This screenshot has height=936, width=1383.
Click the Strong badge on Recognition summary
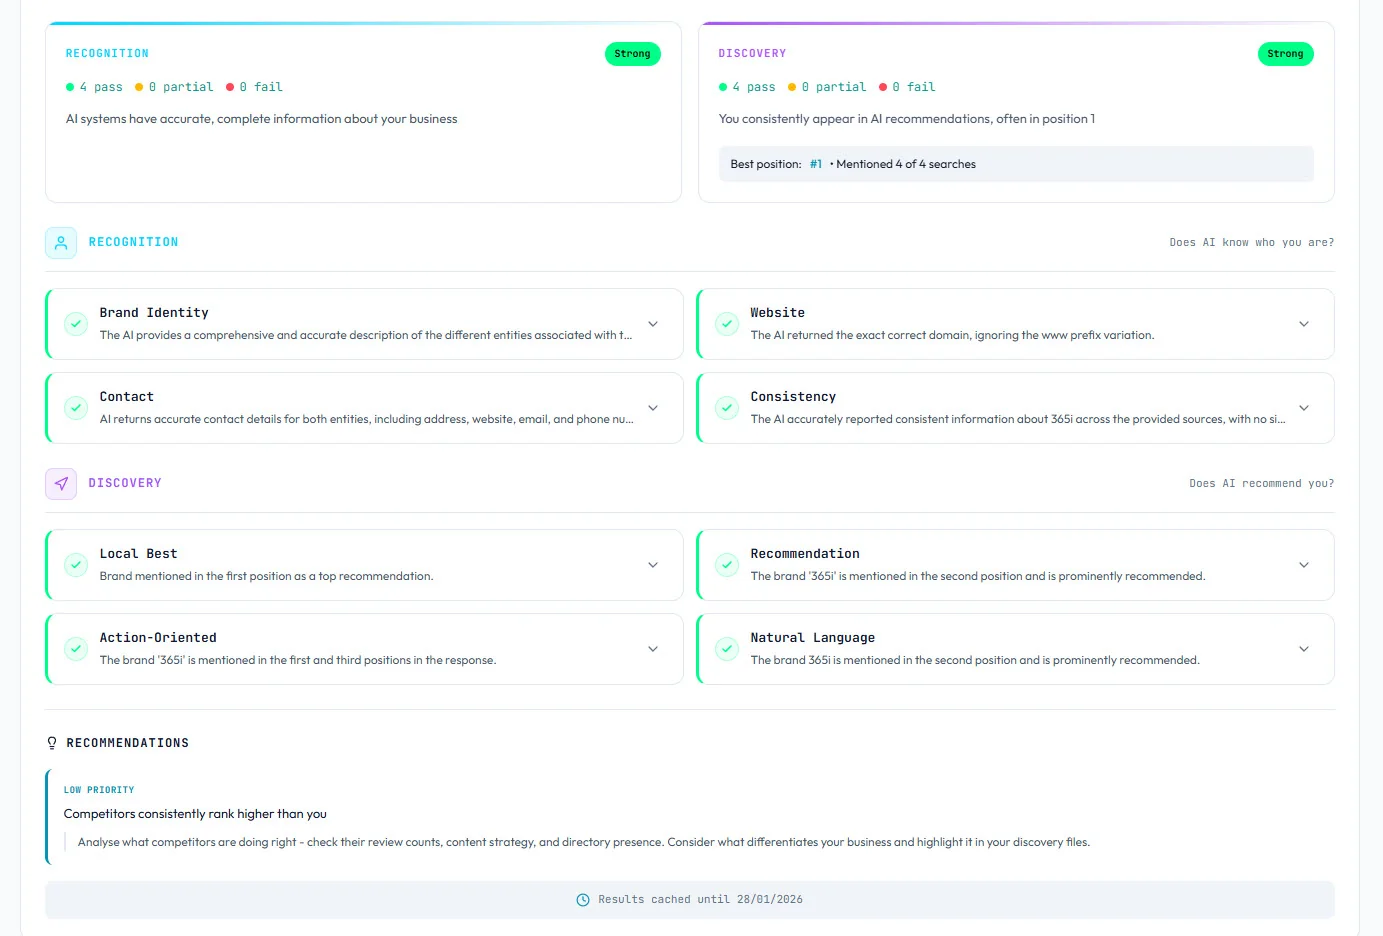632,54
